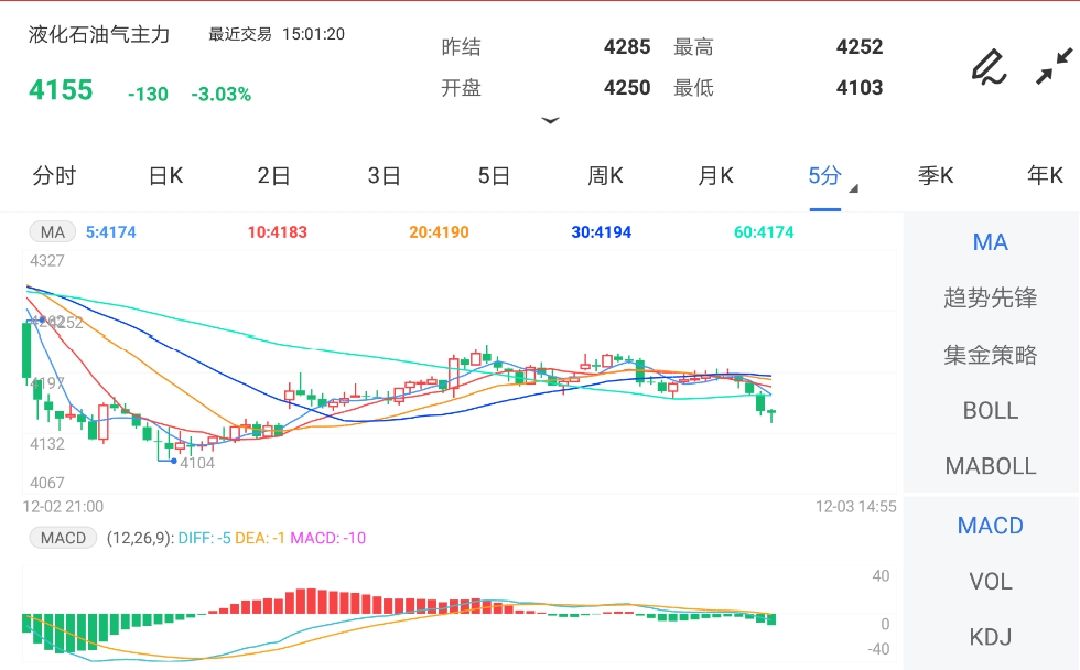The image size is (1080, 670).
Task: Click the 5:4174 moving average value
Action: tap(111, 233)
